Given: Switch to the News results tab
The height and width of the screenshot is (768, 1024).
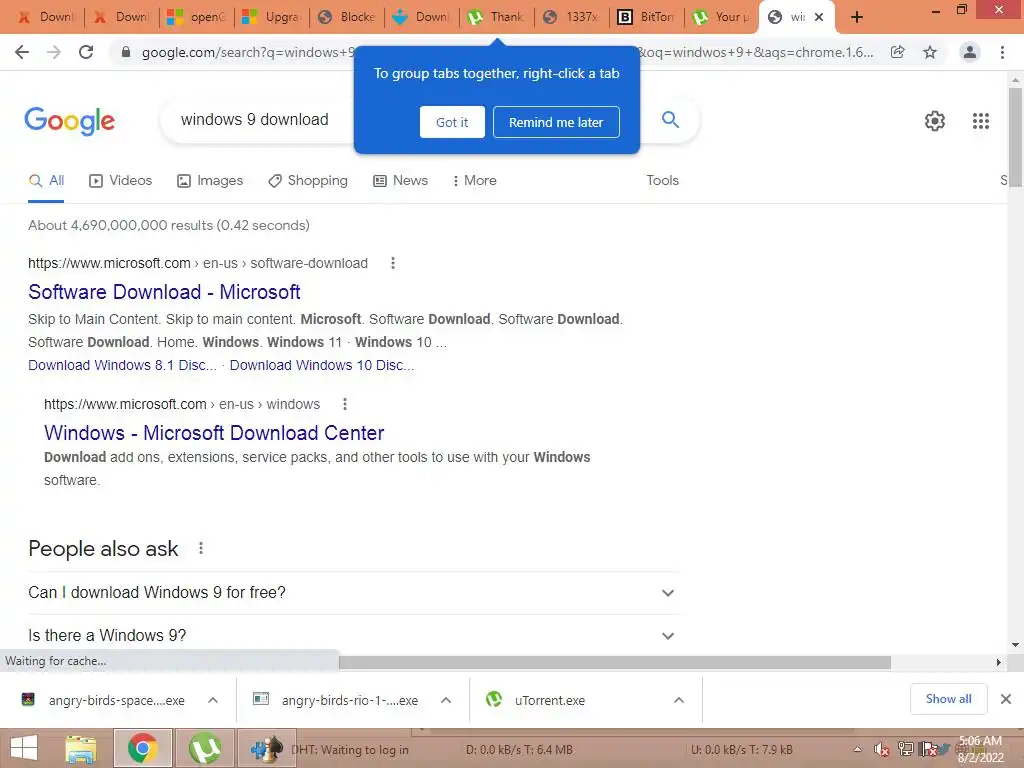Looking at the screenshot, I should click(x=400, y=180).
